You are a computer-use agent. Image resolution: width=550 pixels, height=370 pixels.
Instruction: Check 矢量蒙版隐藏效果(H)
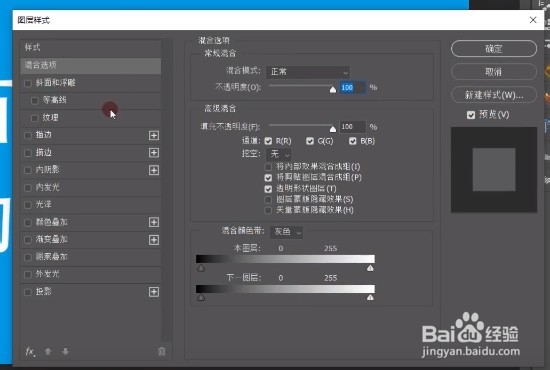(268, 210)
